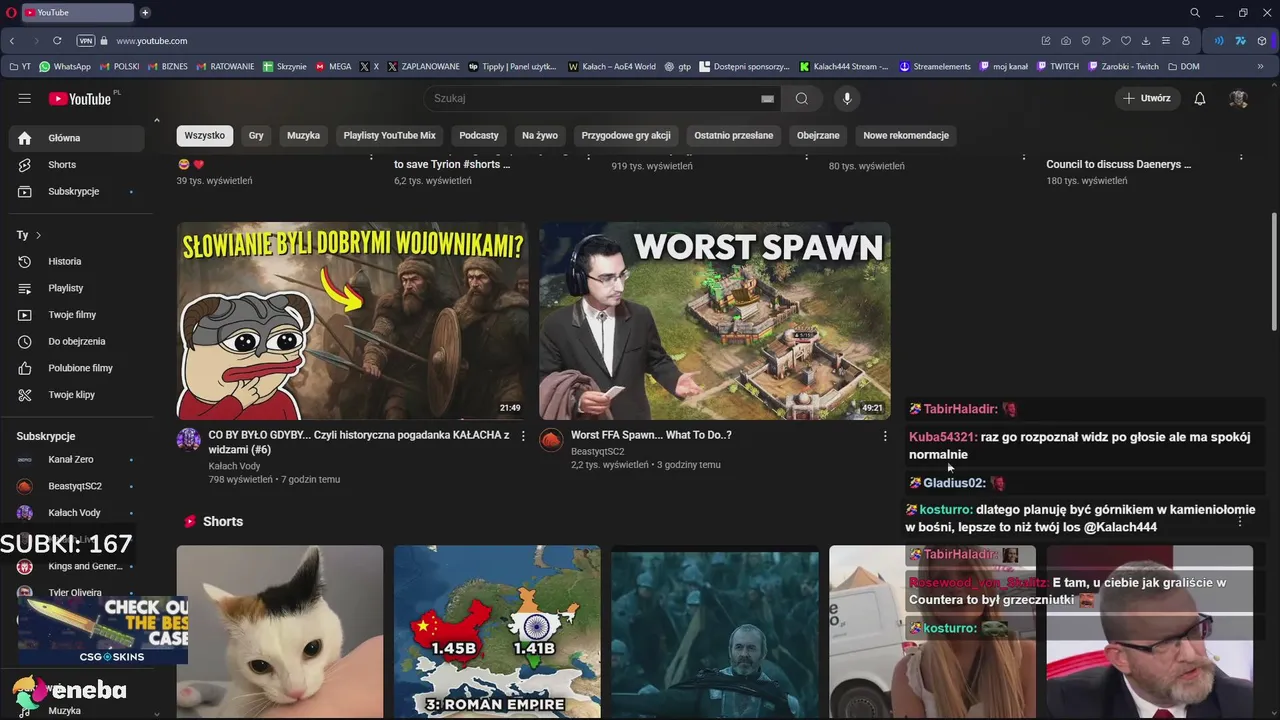Open the downloads icon in toolbar

pos(1146,41)
